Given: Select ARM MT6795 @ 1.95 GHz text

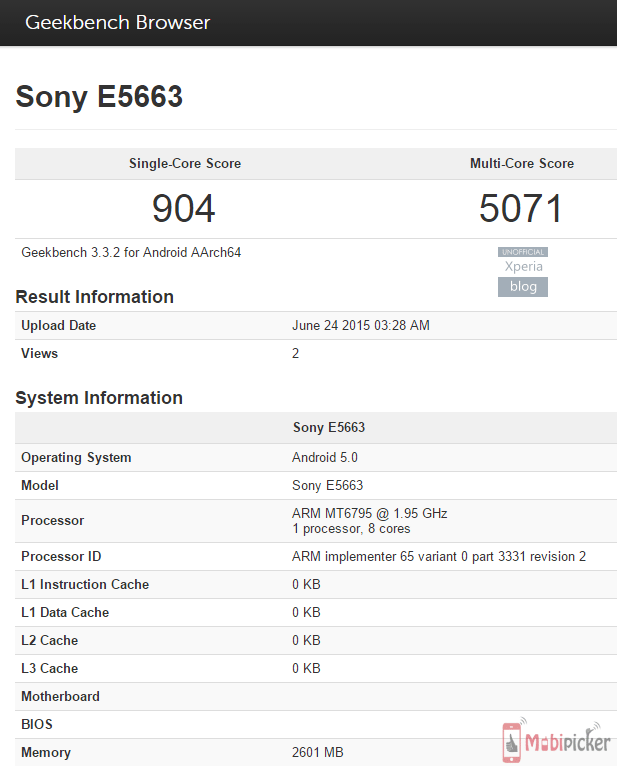Looking at the screenshot, I should [370, 514].
